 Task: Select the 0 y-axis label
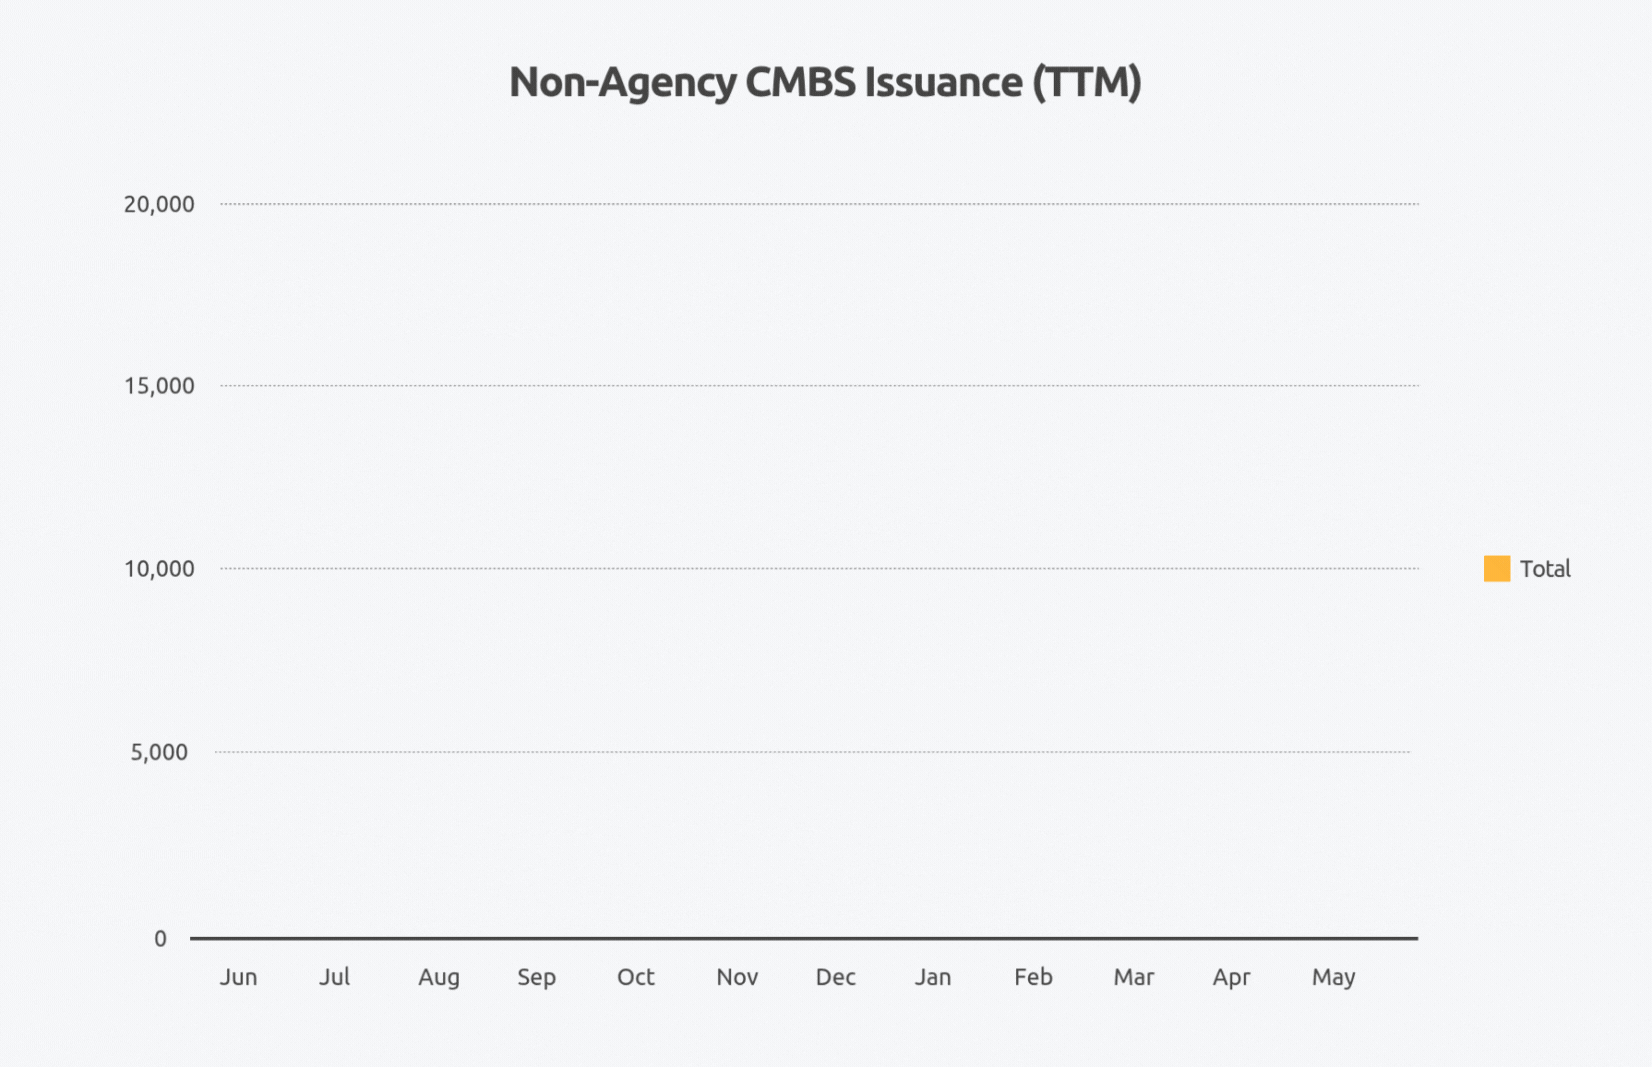[160, 939]
